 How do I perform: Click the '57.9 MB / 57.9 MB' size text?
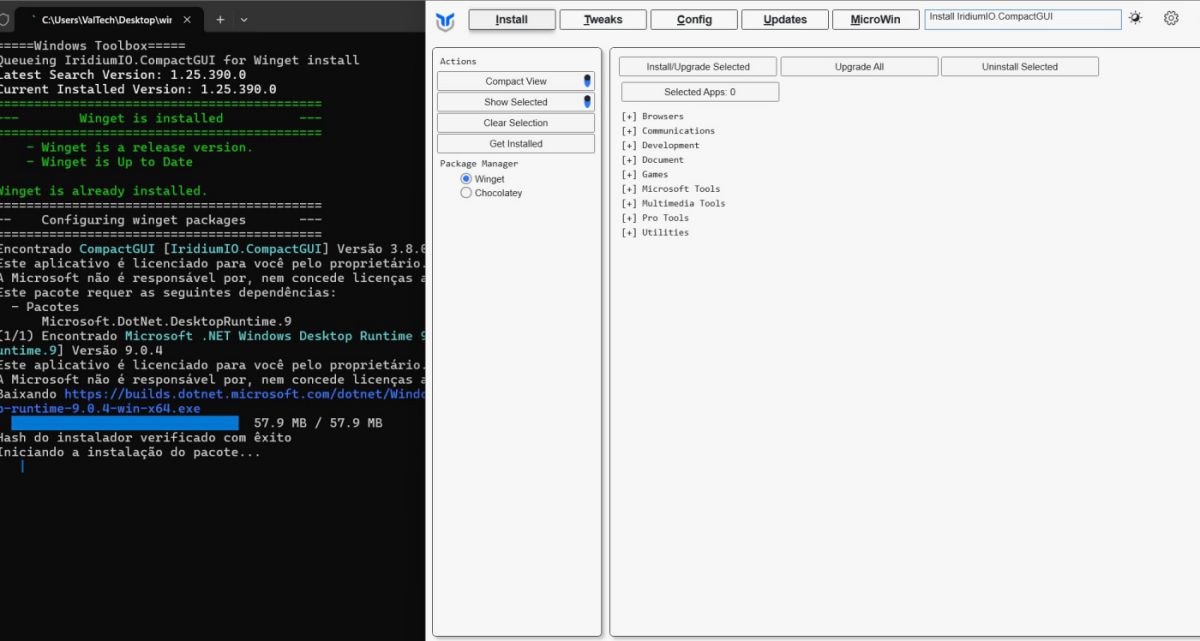[x=318, y=423]
